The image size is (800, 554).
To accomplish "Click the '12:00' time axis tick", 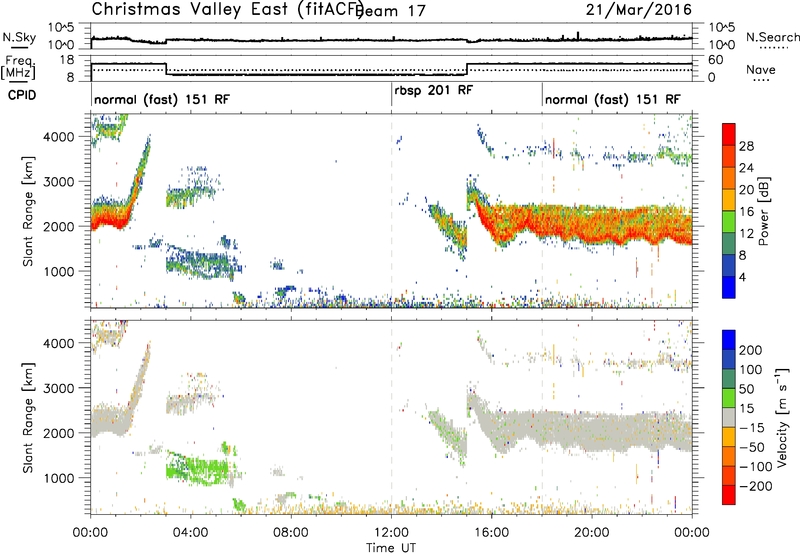I will click(x=391, y=533).
